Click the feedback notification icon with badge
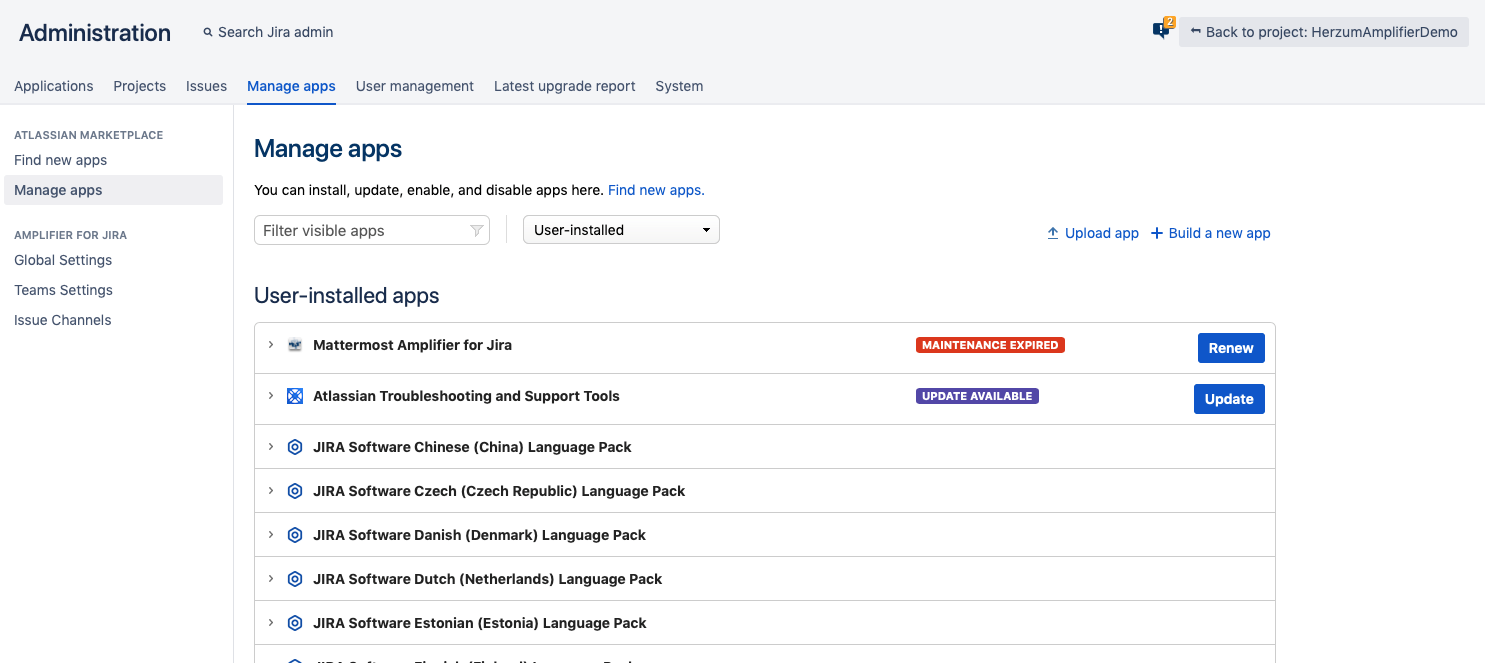Screen dimensions: 1485x663 click(x=1161, y=30)
